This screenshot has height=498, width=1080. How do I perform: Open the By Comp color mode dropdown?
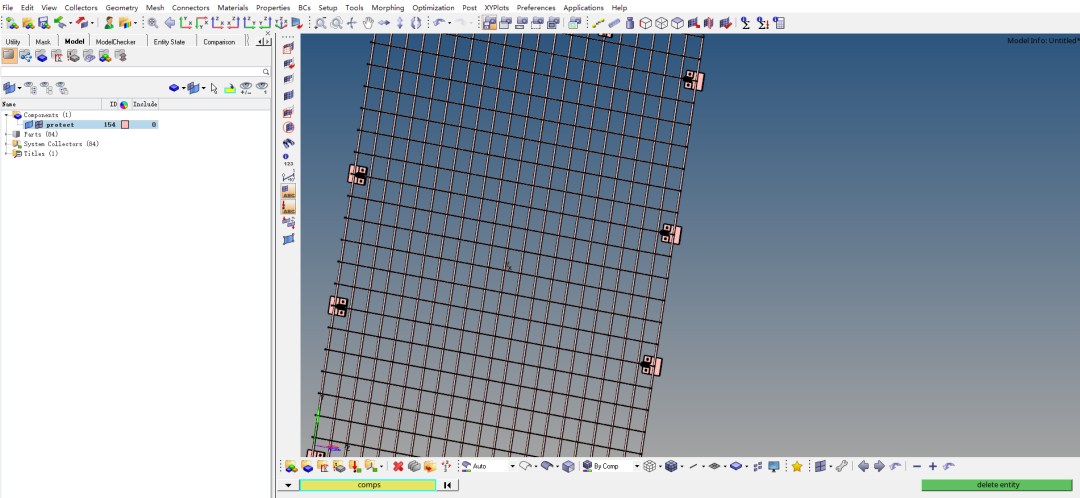coord(636,466)
